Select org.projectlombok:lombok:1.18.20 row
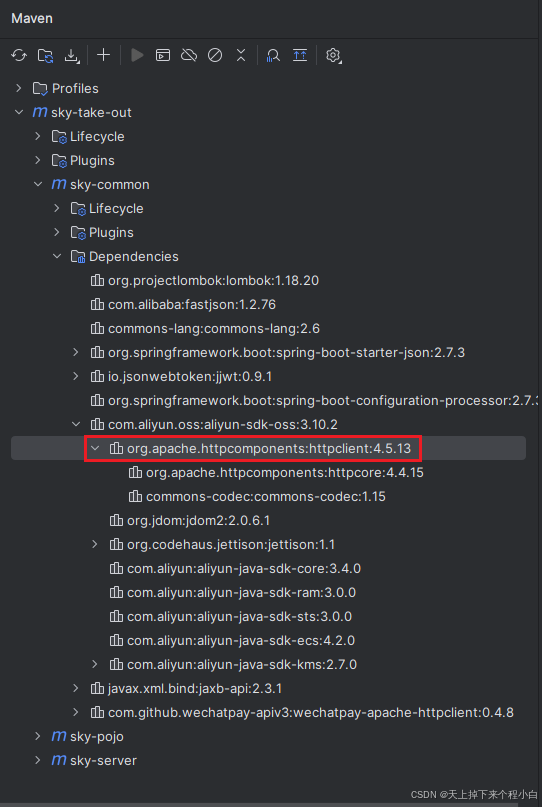Screen dimensions: 542x807 tap(268, 280)
